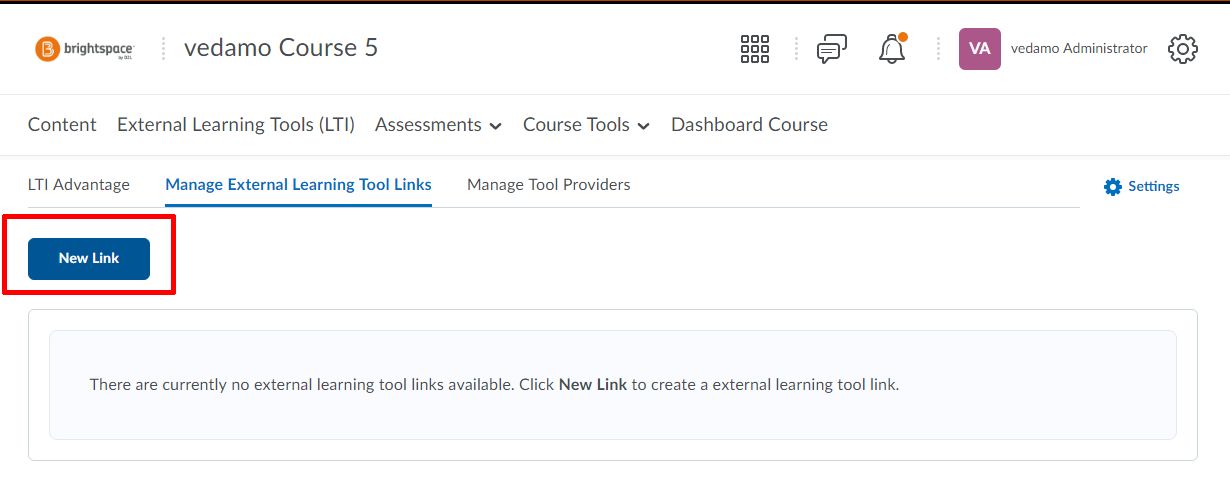Go to the Content nav item
This screenshot has width=1230, height=478.
coord(62,125)
